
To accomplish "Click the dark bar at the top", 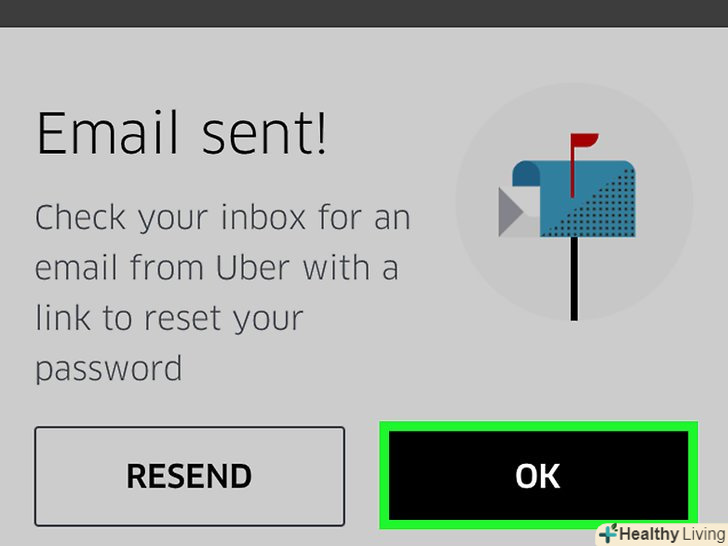I will (364, 13).
